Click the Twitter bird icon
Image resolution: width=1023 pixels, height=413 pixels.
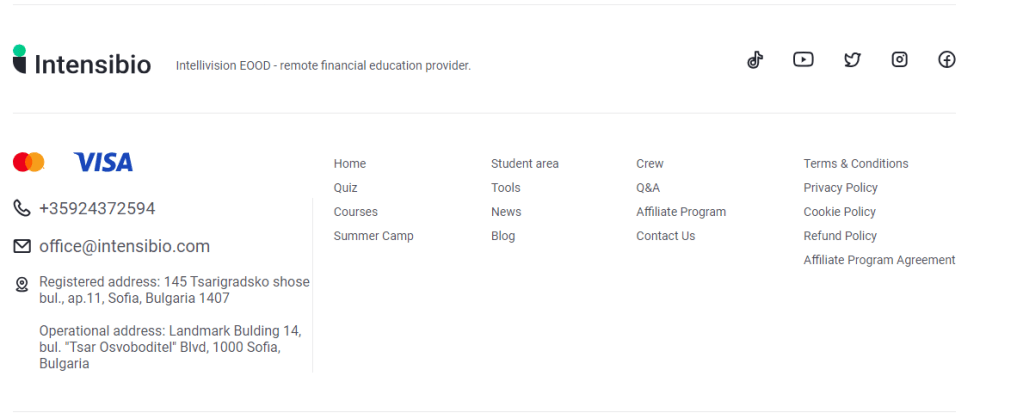[852, 60]
